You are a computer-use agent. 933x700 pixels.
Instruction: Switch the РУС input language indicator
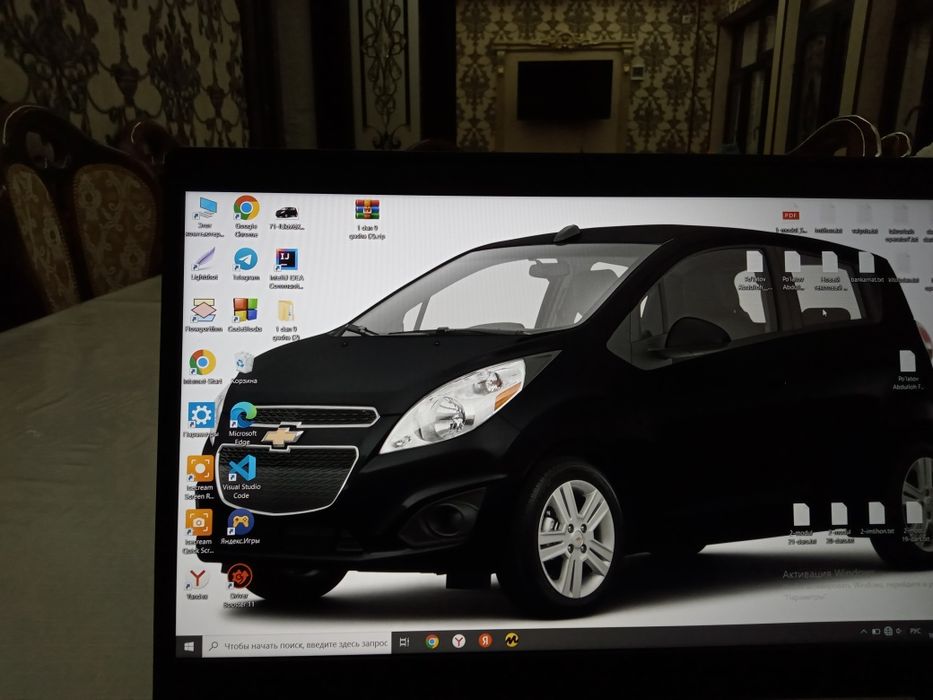pos(915,630)
